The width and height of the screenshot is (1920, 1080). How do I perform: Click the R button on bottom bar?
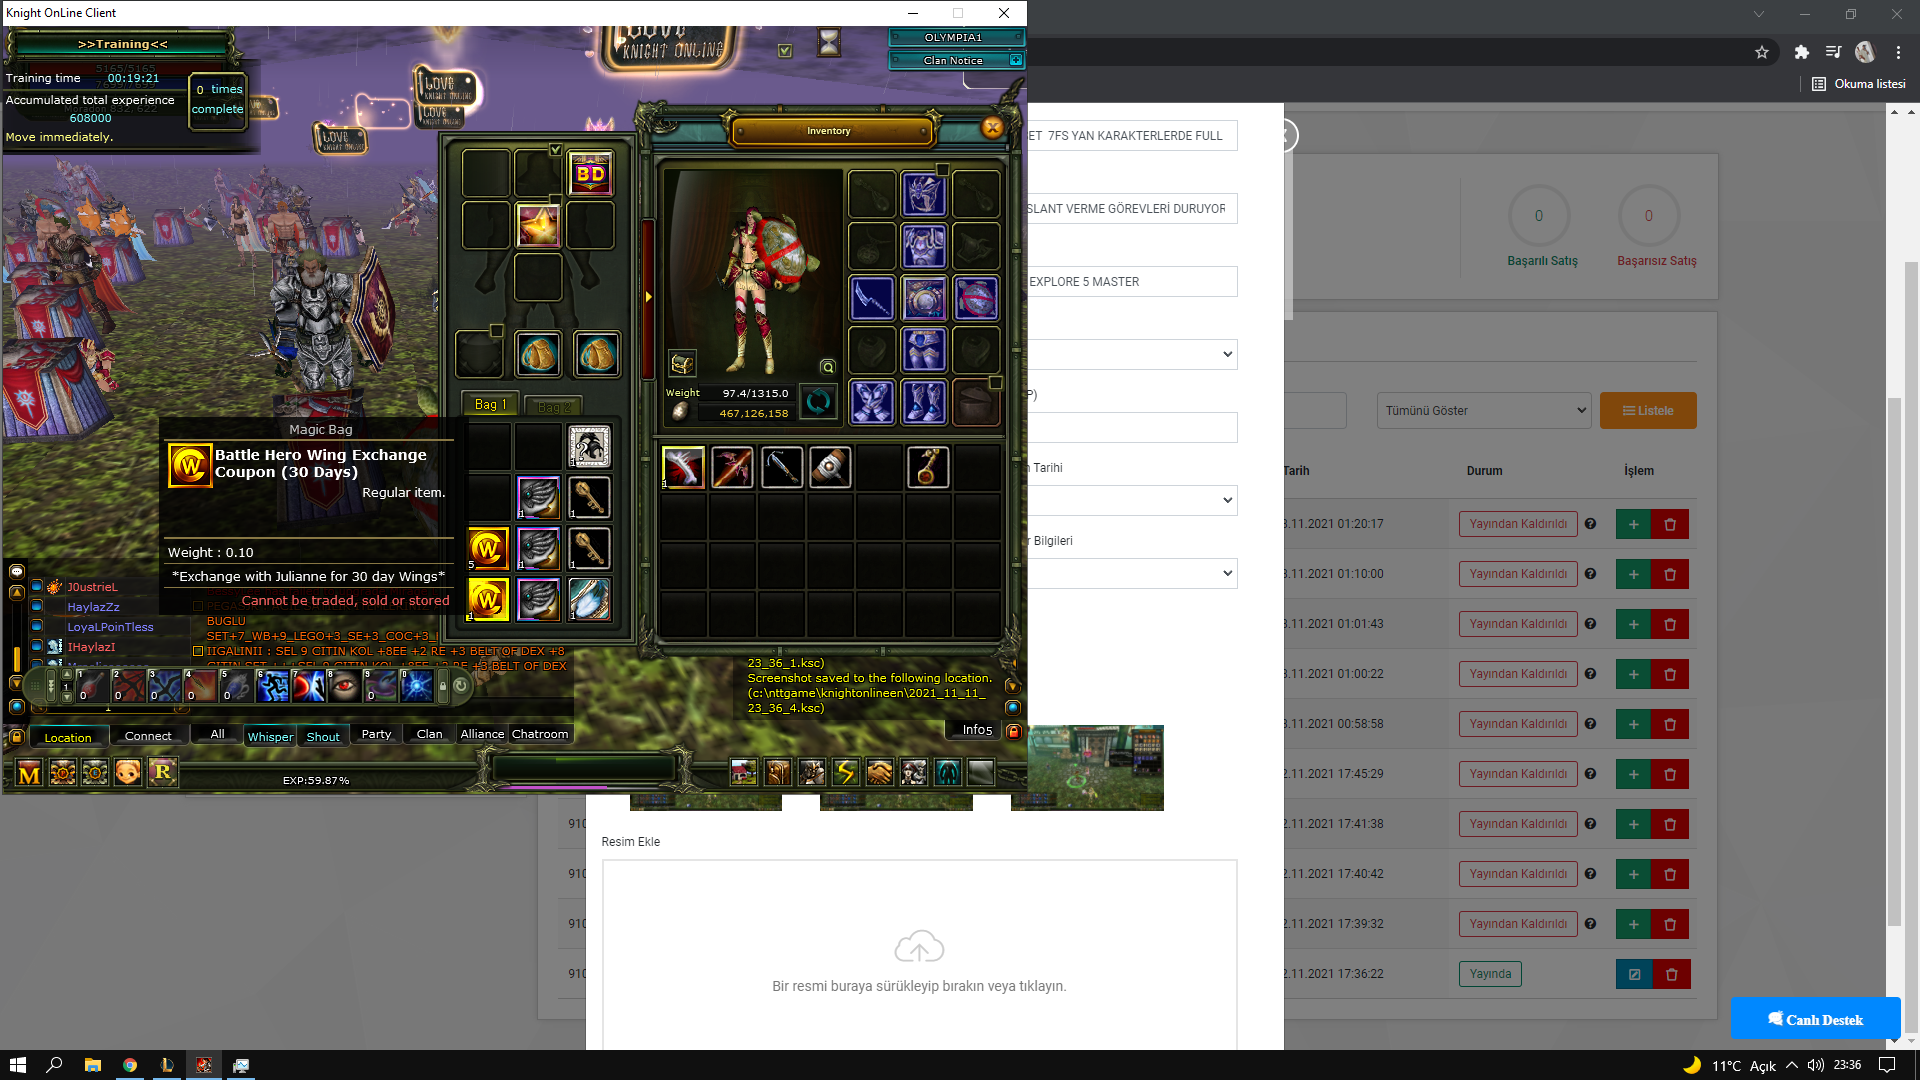[x=162, y=771]
